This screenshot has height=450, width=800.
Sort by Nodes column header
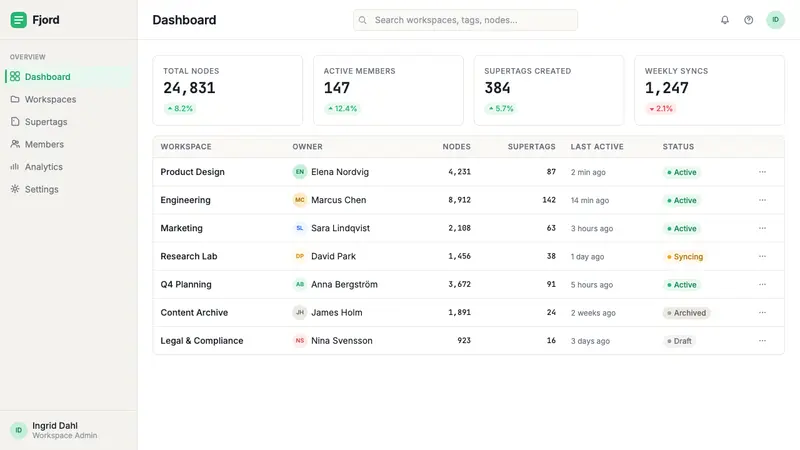[457, 146]
